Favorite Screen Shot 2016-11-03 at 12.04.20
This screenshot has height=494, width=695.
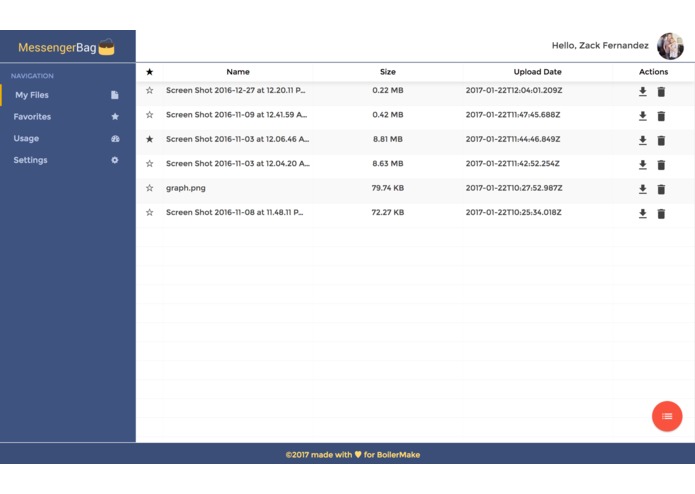click(149, 163)
